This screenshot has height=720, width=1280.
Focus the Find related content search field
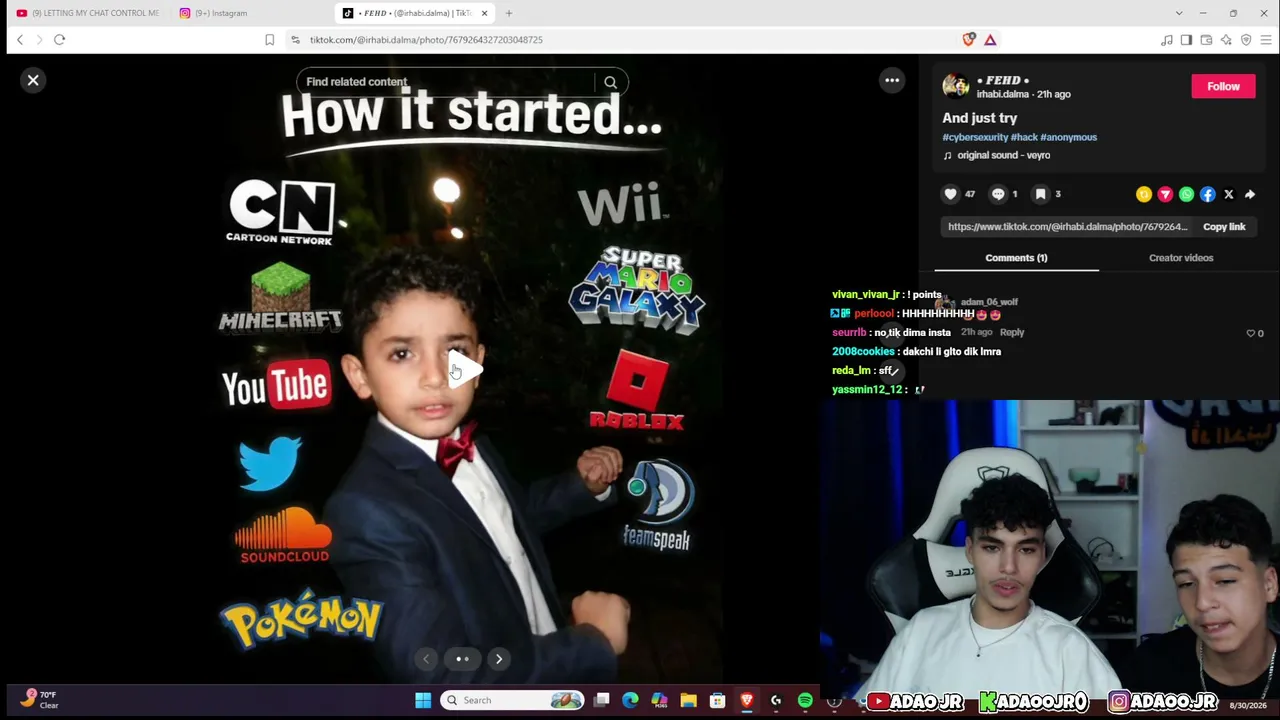[x=446, y=82]
